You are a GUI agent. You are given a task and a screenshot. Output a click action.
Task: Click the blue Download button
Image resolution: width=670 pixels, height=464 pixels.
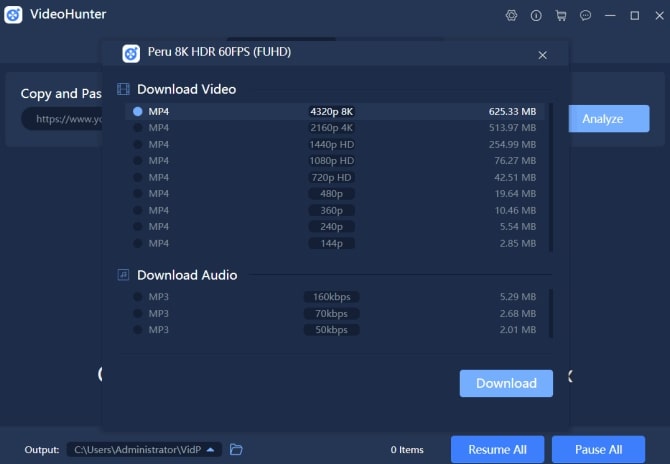click(506, 383)
